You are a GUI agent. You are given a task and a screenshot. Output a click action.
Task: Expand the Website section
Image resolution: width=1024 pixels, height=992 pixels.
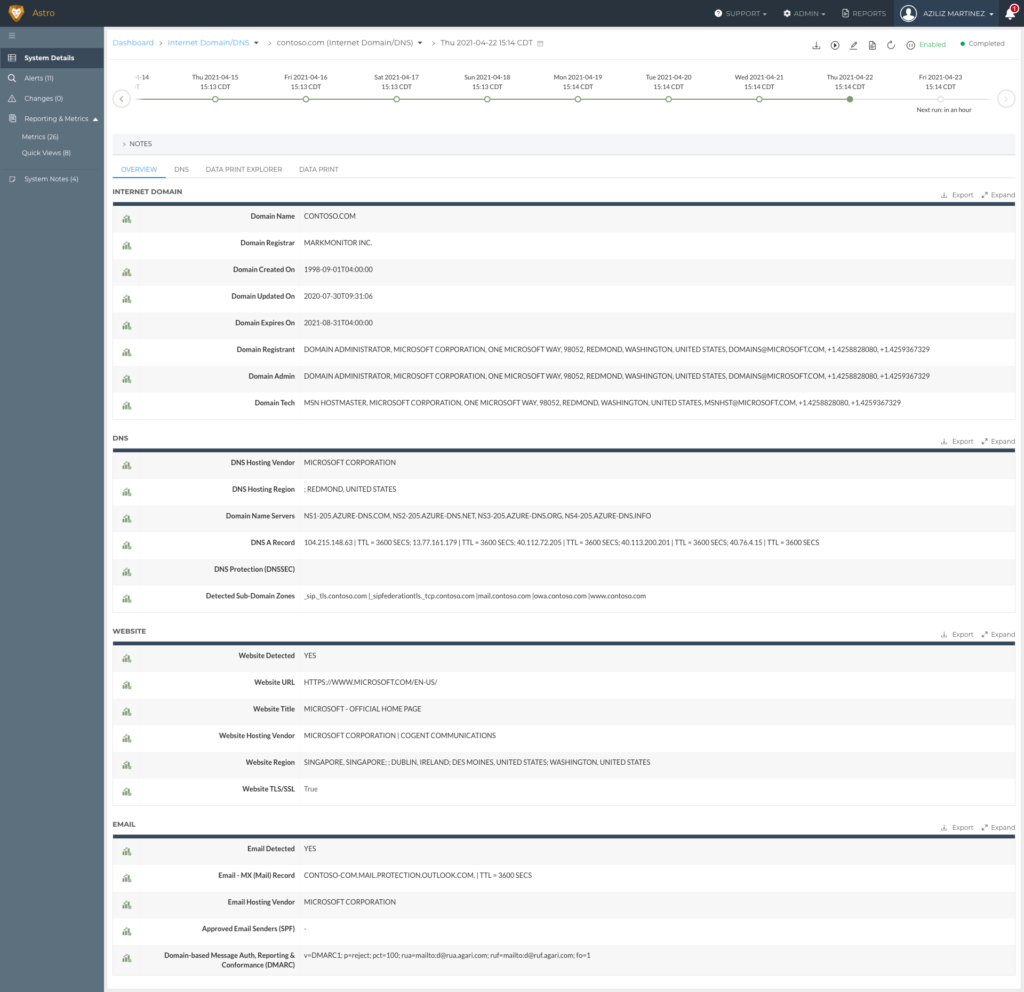pos(998,635)
